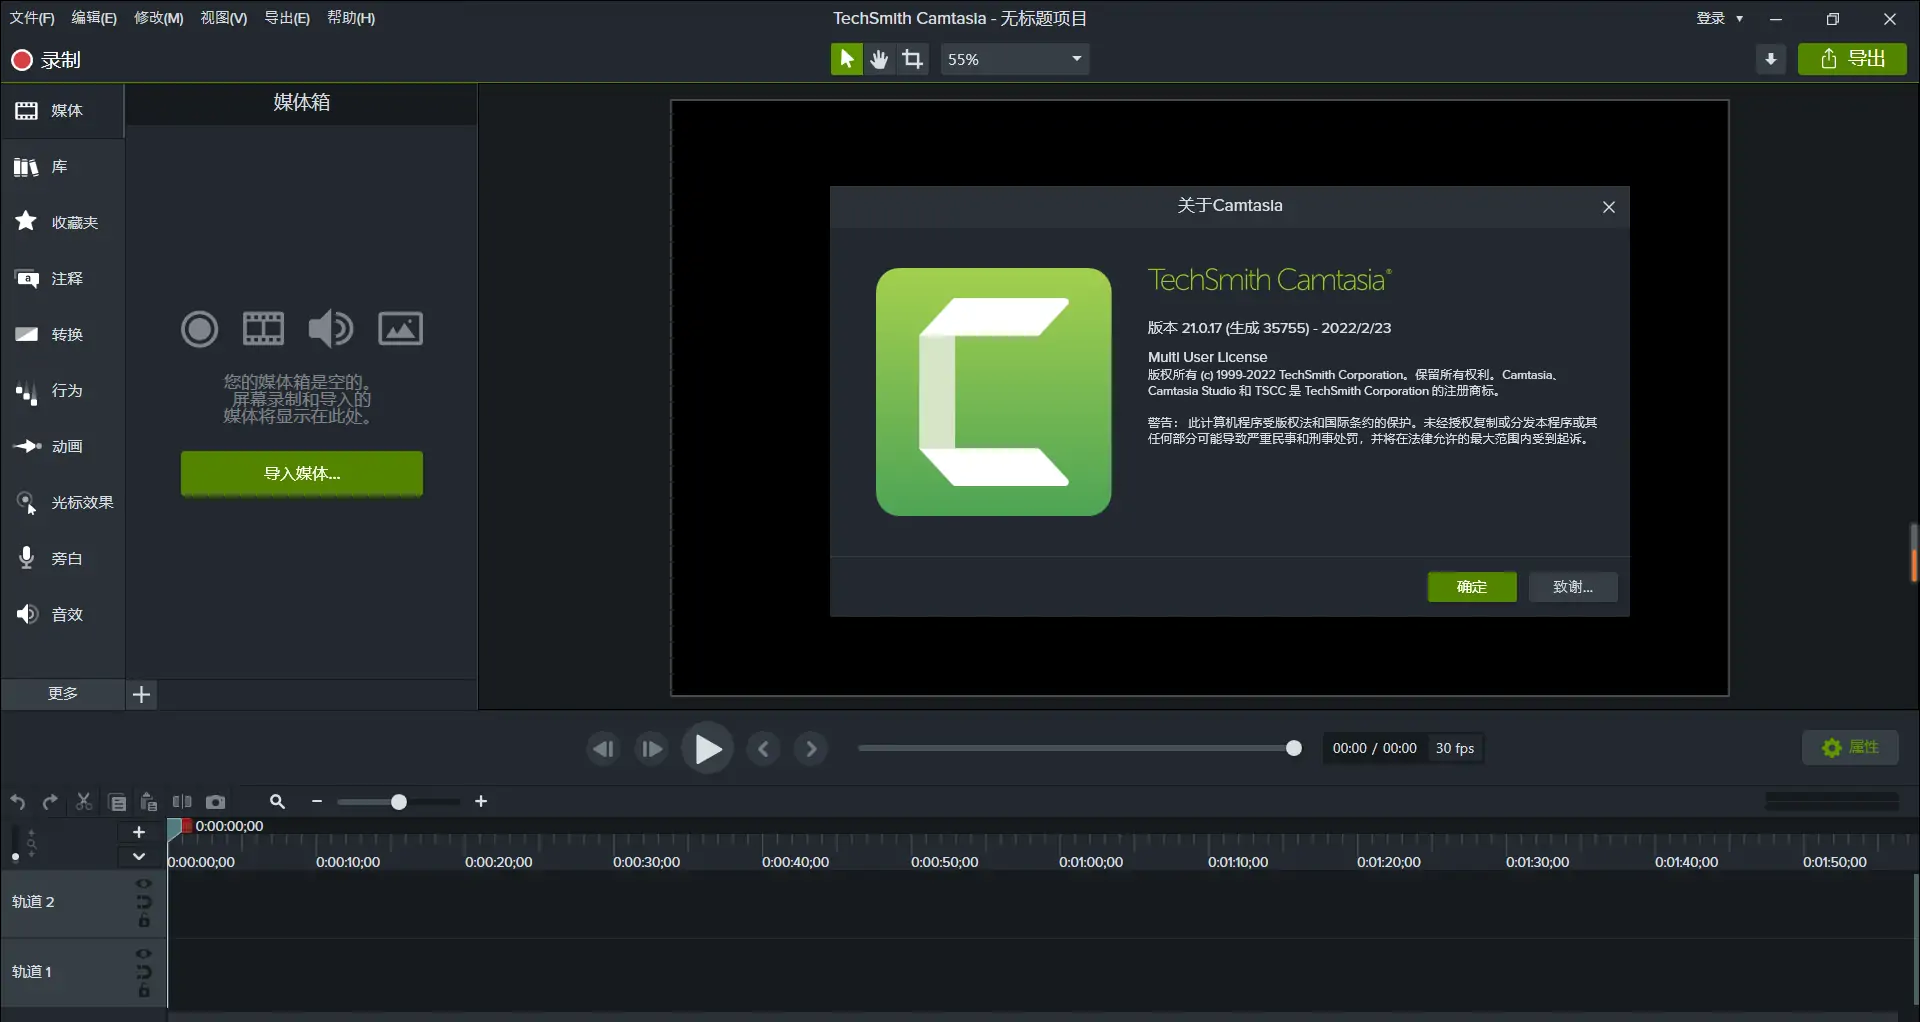The width and height of the screenshot is (1920, 1022).
Task: Click the next frame step-forward button
Action: pos(651,748)
